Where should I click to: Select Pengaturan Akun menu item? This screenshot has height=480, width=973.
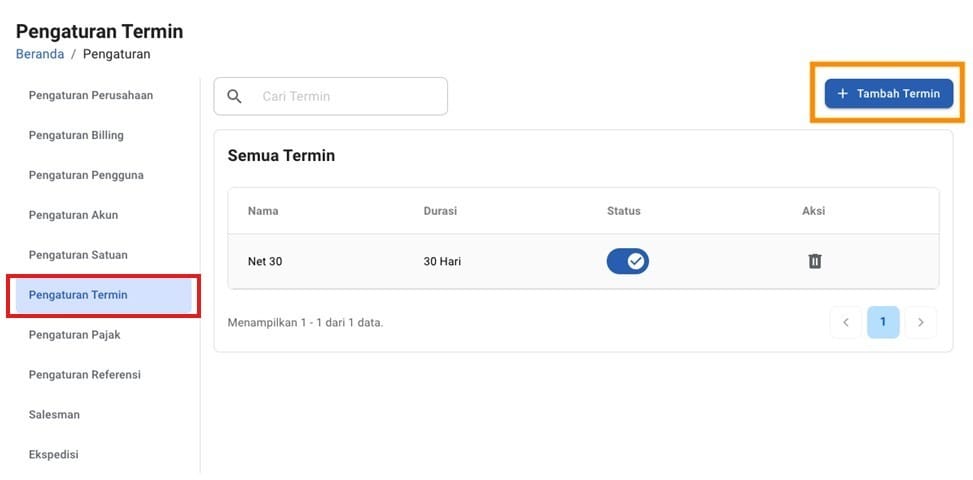(x=73, y=215)
